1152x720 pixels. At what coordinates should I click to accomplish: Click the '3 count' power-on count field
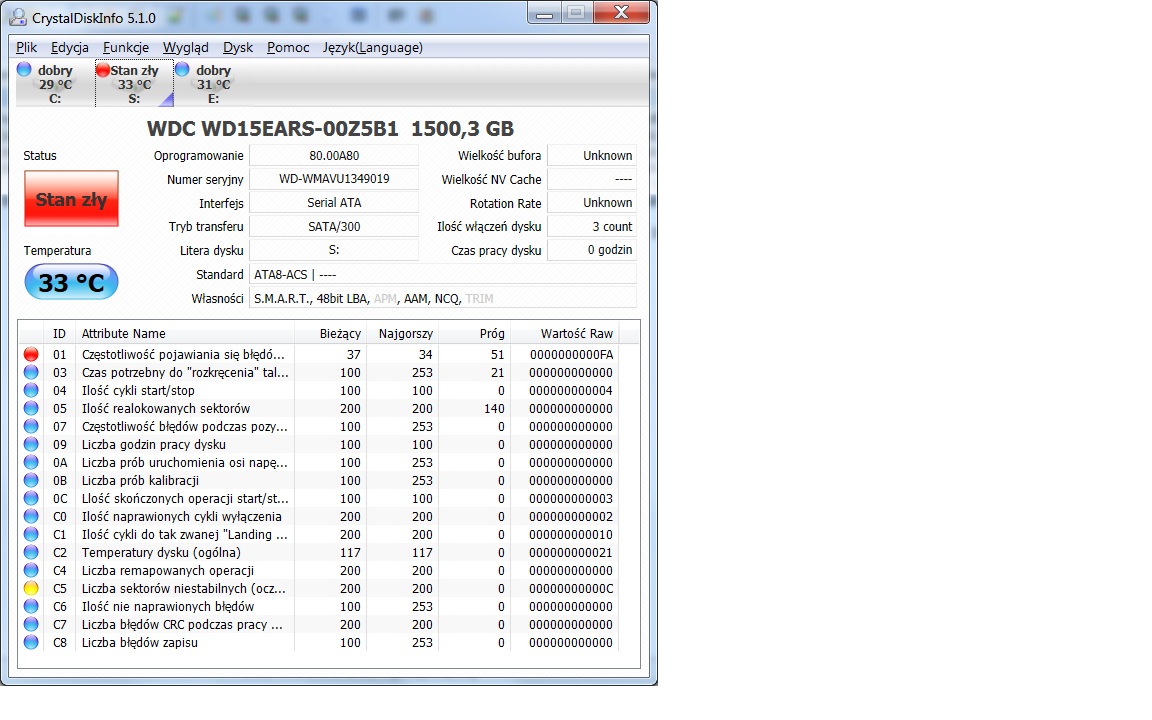(592, 226)
